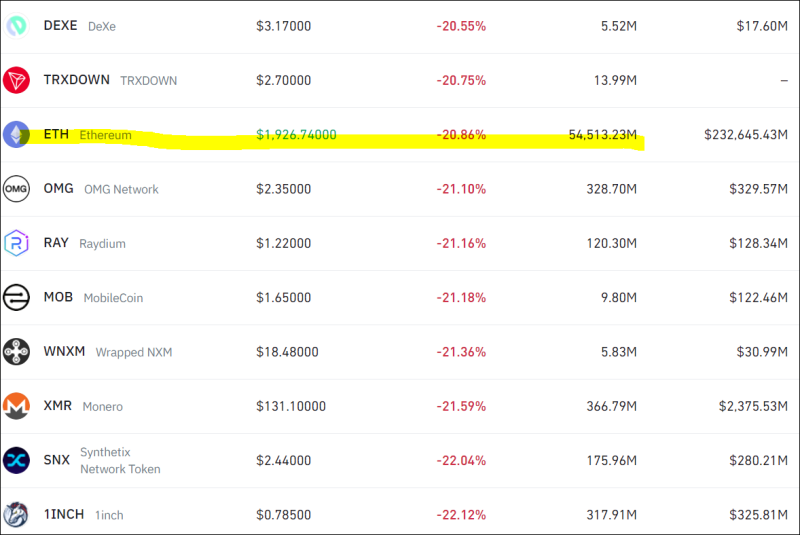Click the -20.55% change value
The image size is (800, 535).
coord(461,26)
